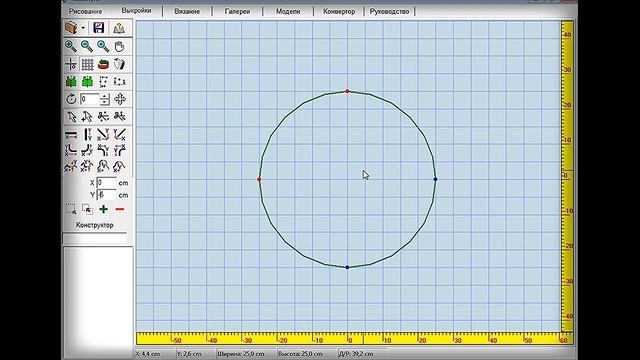Select the second curve tool
This screenshot has width=640, height=360.
(x=87, y=151)
